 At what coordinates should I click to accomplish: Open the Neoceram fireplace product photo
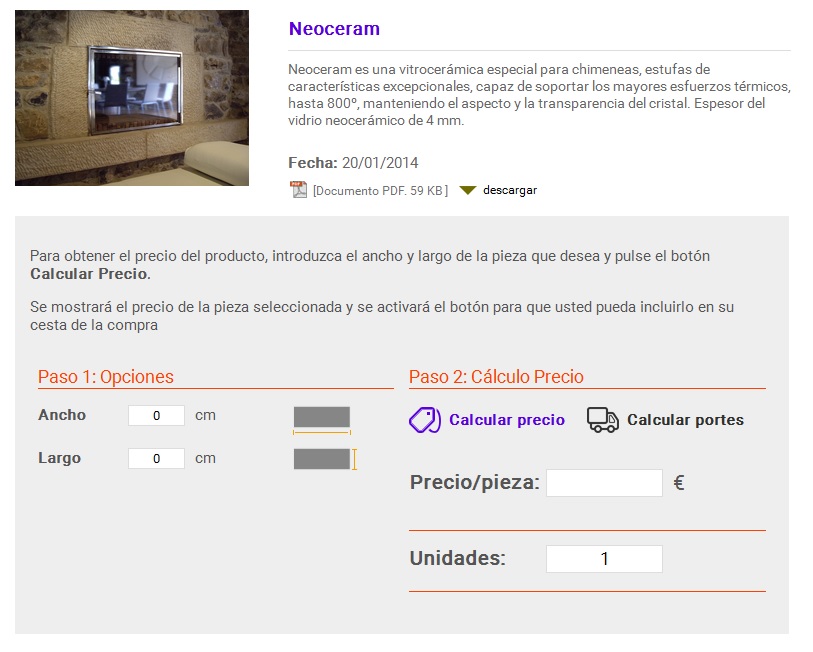tap(132, 98)
